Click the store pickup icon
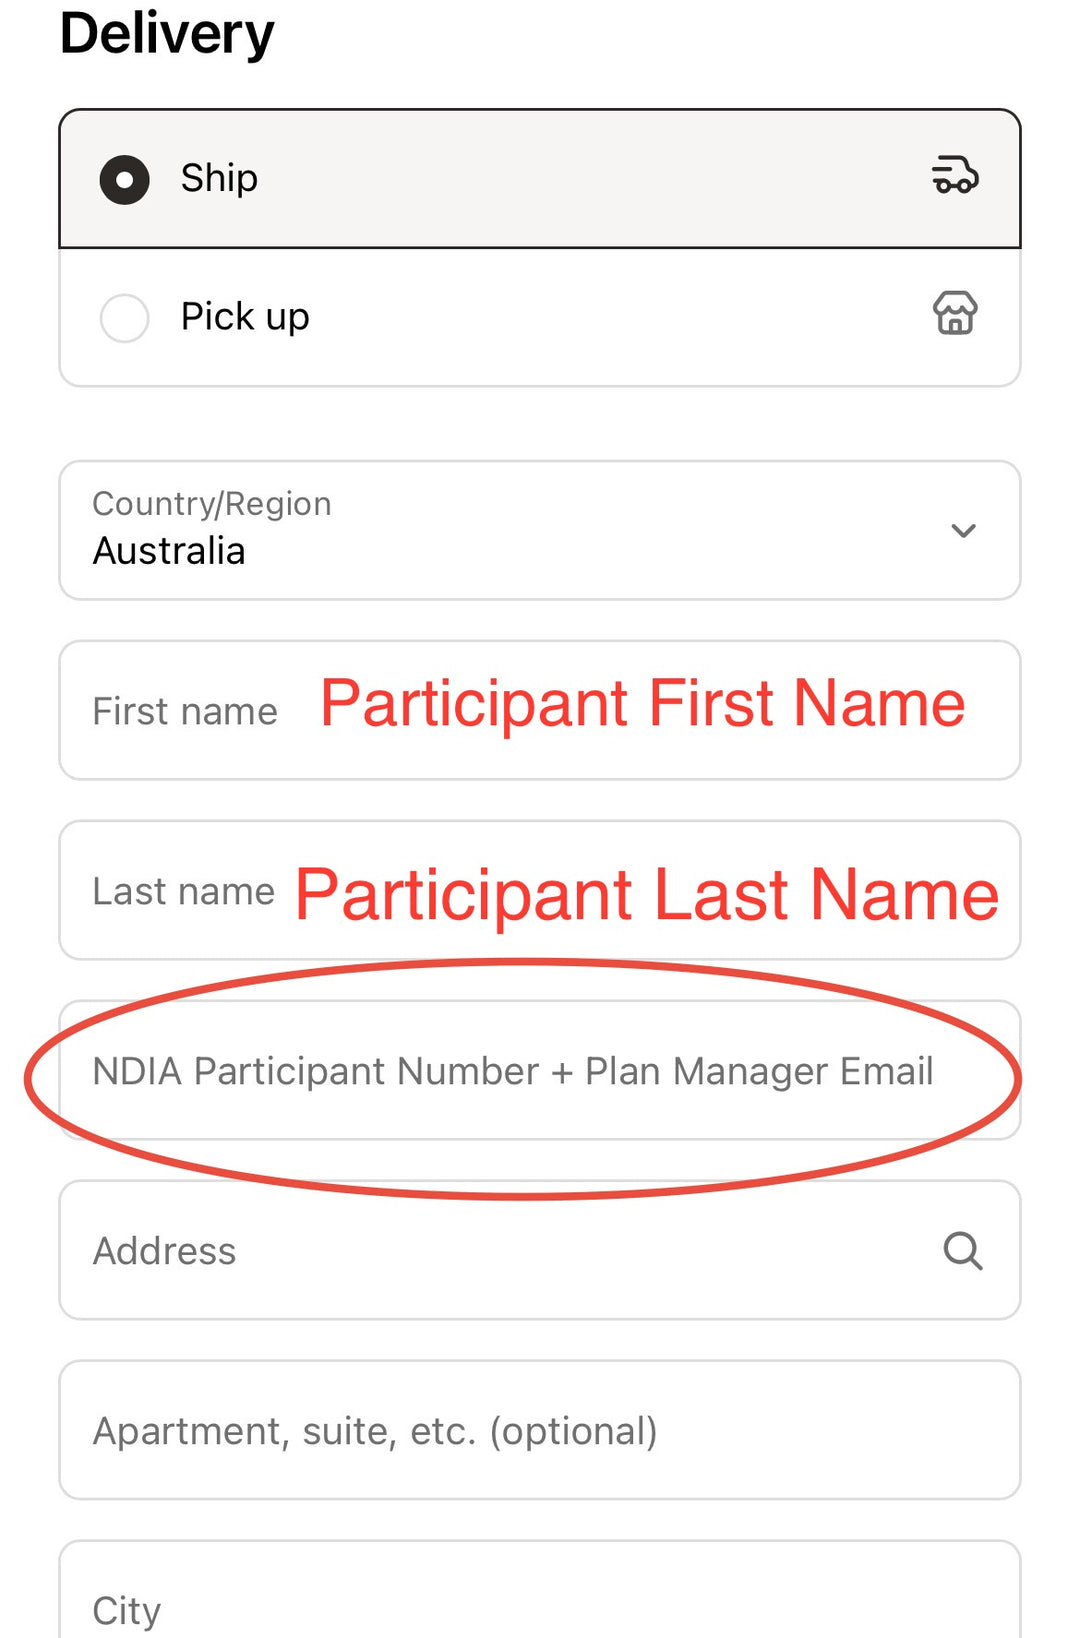The image size is (1080, 1638). tap(955, 313)
